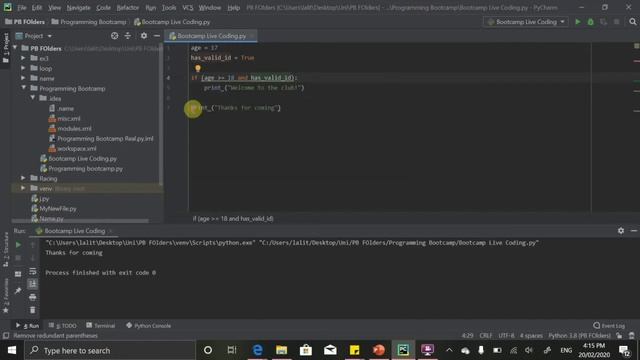640x360 pixels.
Task: Click PyCharm icon in taskbar
Action: 403,350
